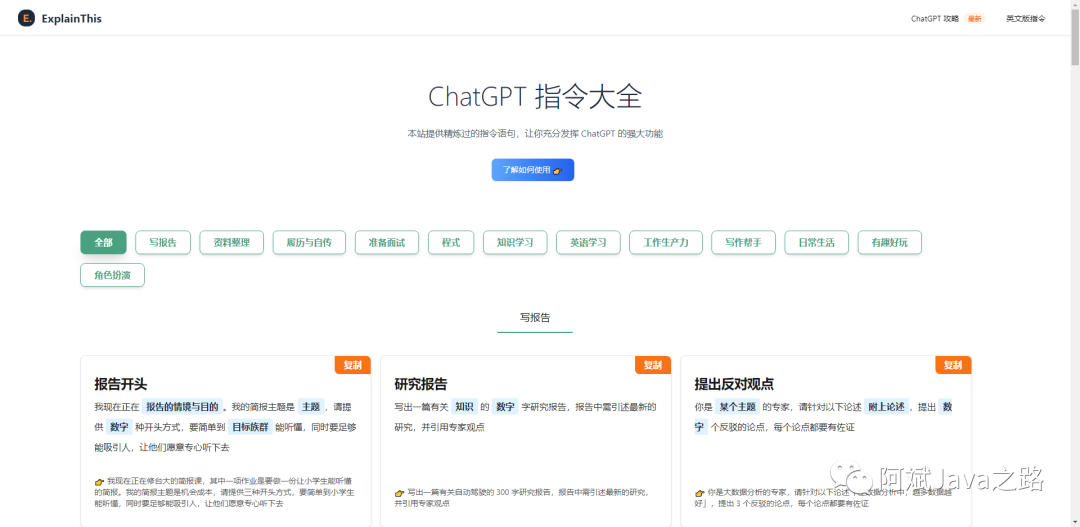
Task: Copy the 研究报告 prompt with 复制
Action: tap(652, 365)
